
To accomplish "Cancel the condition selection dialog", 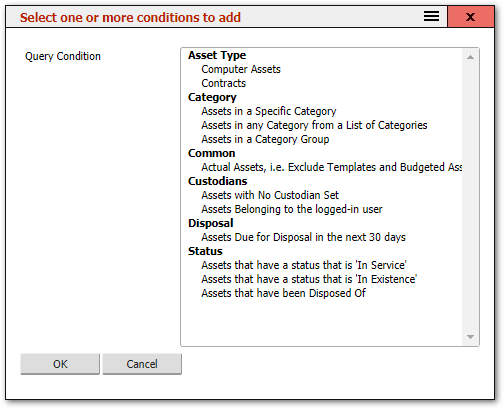I will (142, 364).
